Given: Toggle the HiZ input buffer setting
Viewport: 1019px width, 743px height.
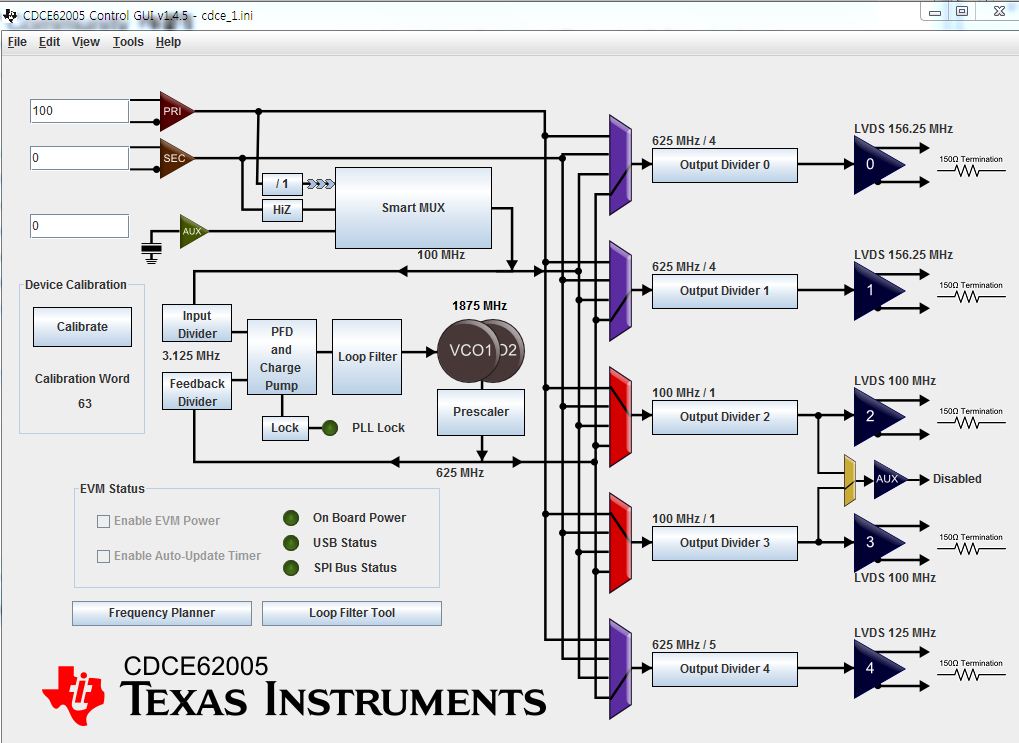Looking at the screenshot, I should click(281, 210).
